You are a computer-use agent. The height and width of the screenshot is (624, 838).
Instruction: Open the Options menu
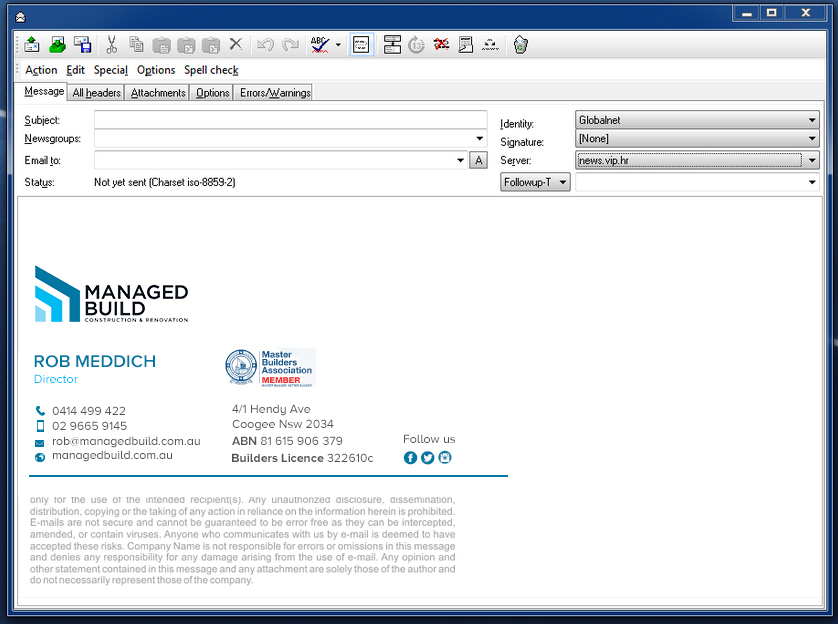click(x=156, y=70)
